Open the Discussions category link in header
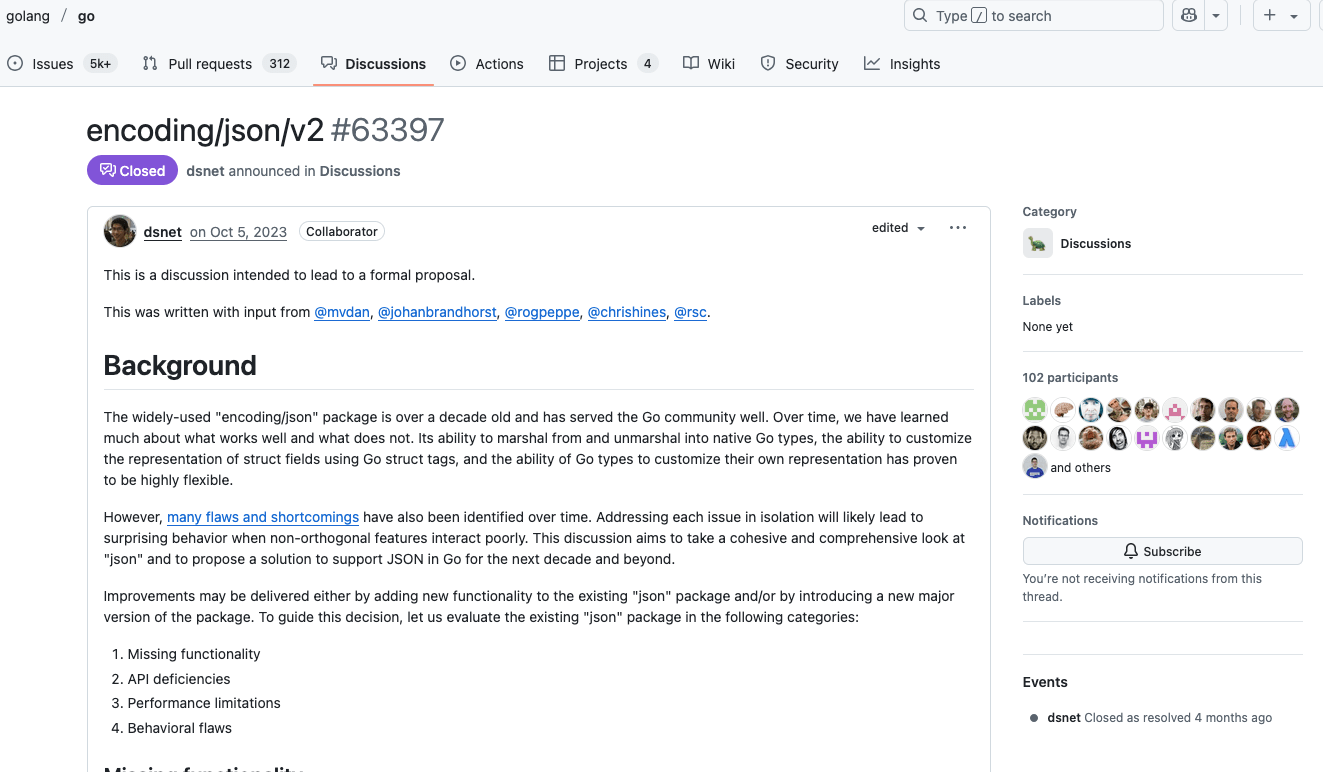 pos(360,171)
